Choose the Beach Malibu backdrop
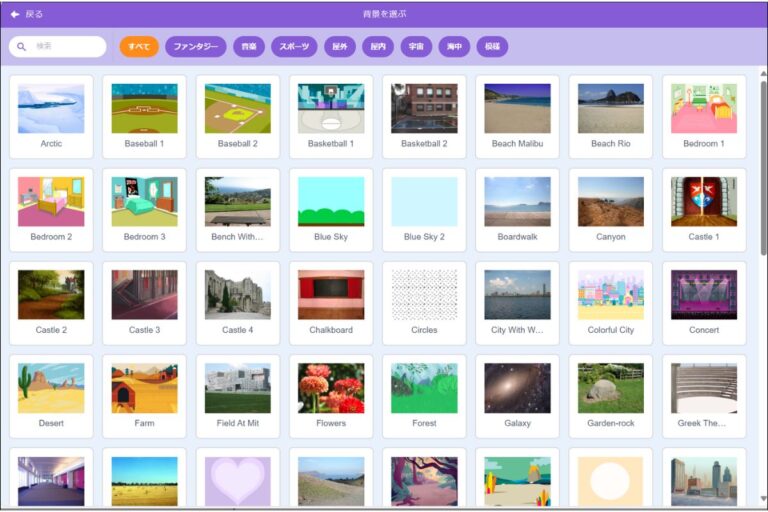768x512 pixels. 517,116
